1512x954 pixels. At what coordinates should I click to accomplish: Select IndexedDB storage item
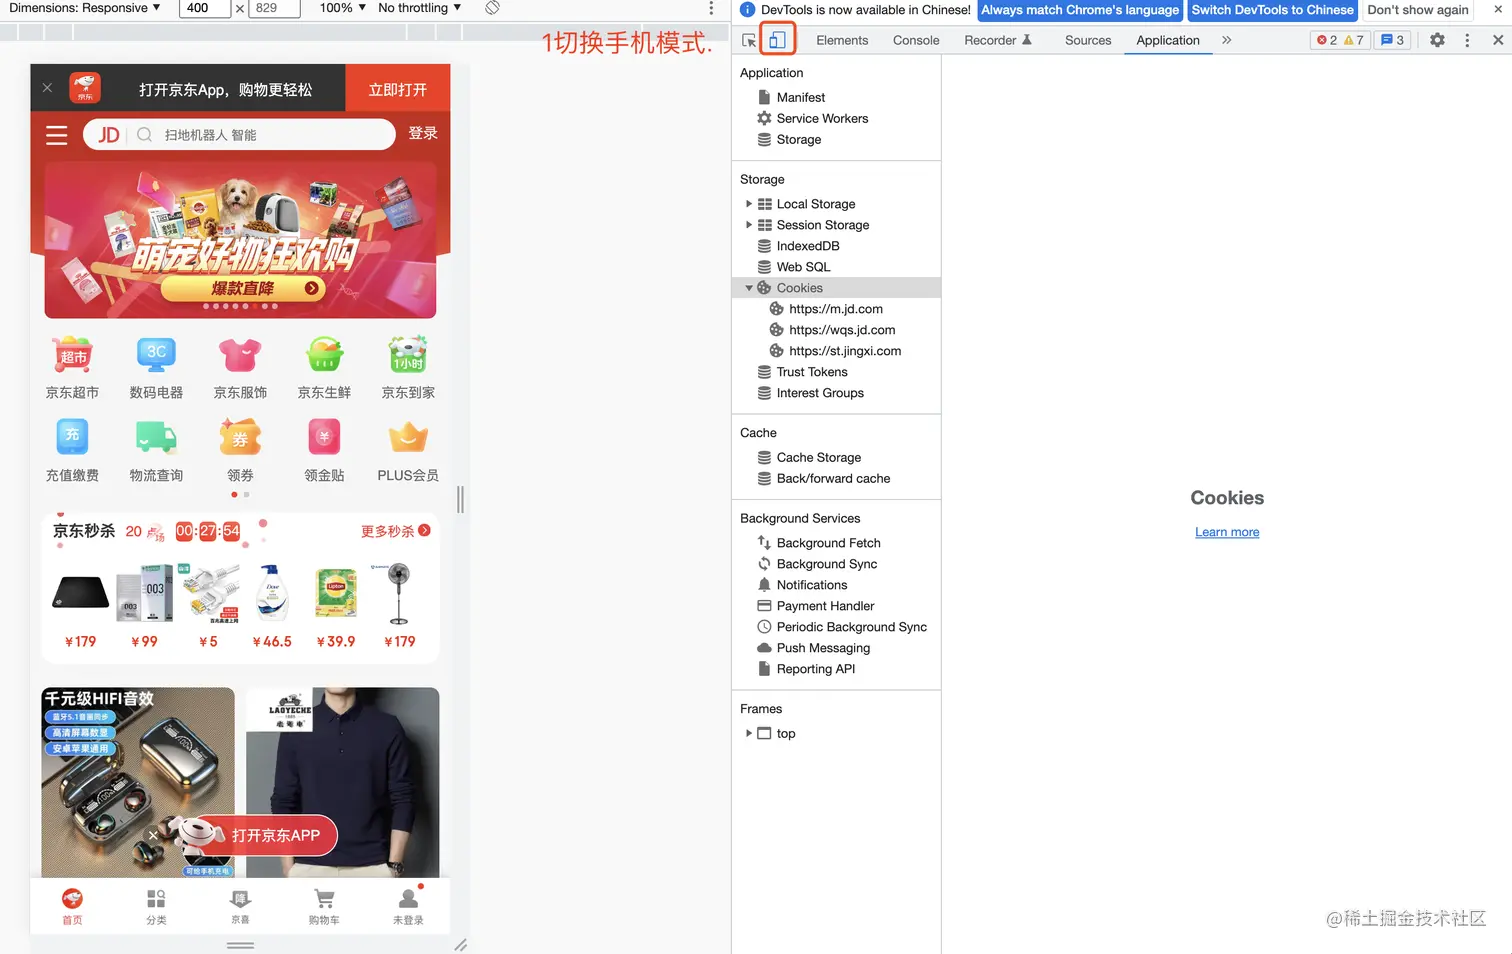pyautogui.click(x=807, y=246)
